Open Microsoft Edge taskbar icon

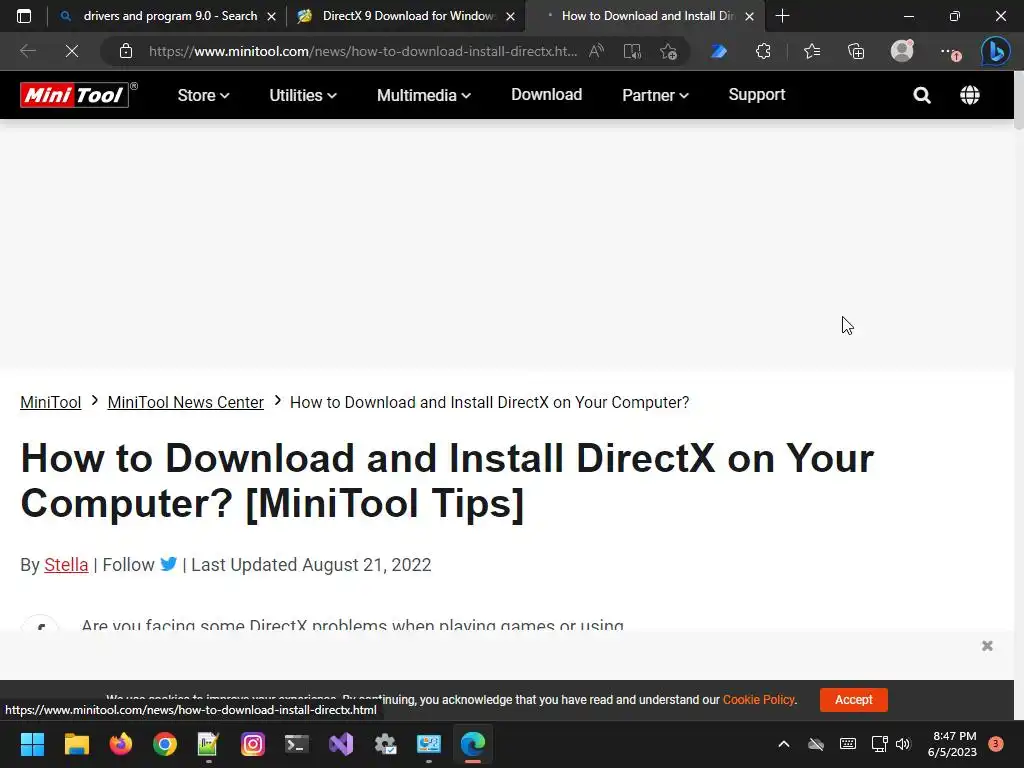pos(473,744)
